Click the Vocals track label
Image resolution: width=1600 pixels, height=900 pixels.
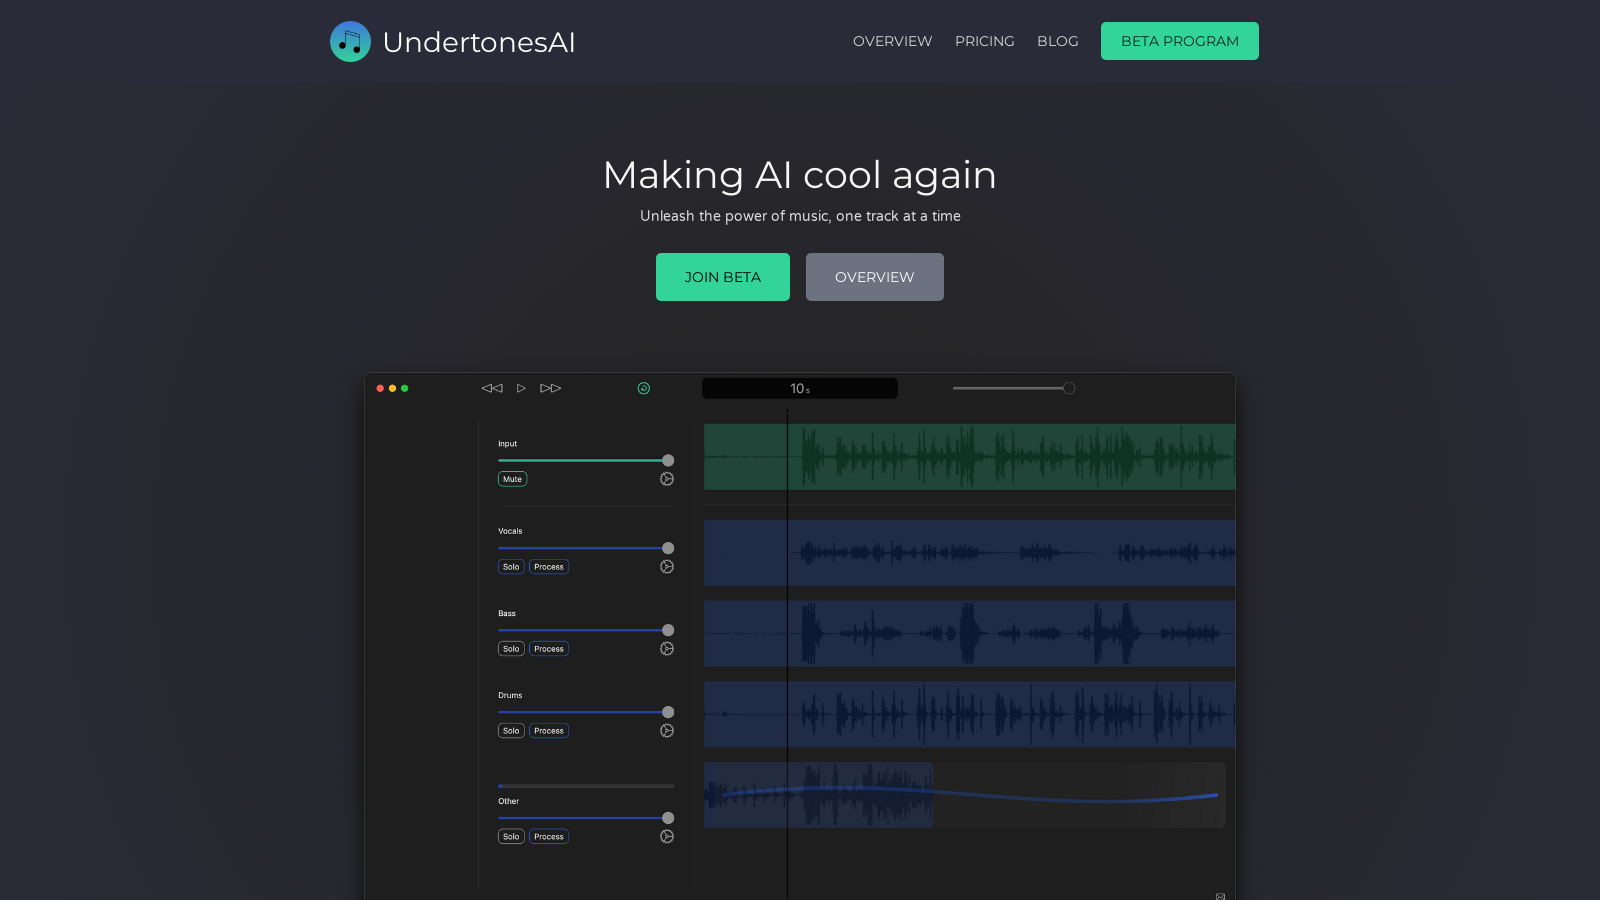[x=510, y=531]
